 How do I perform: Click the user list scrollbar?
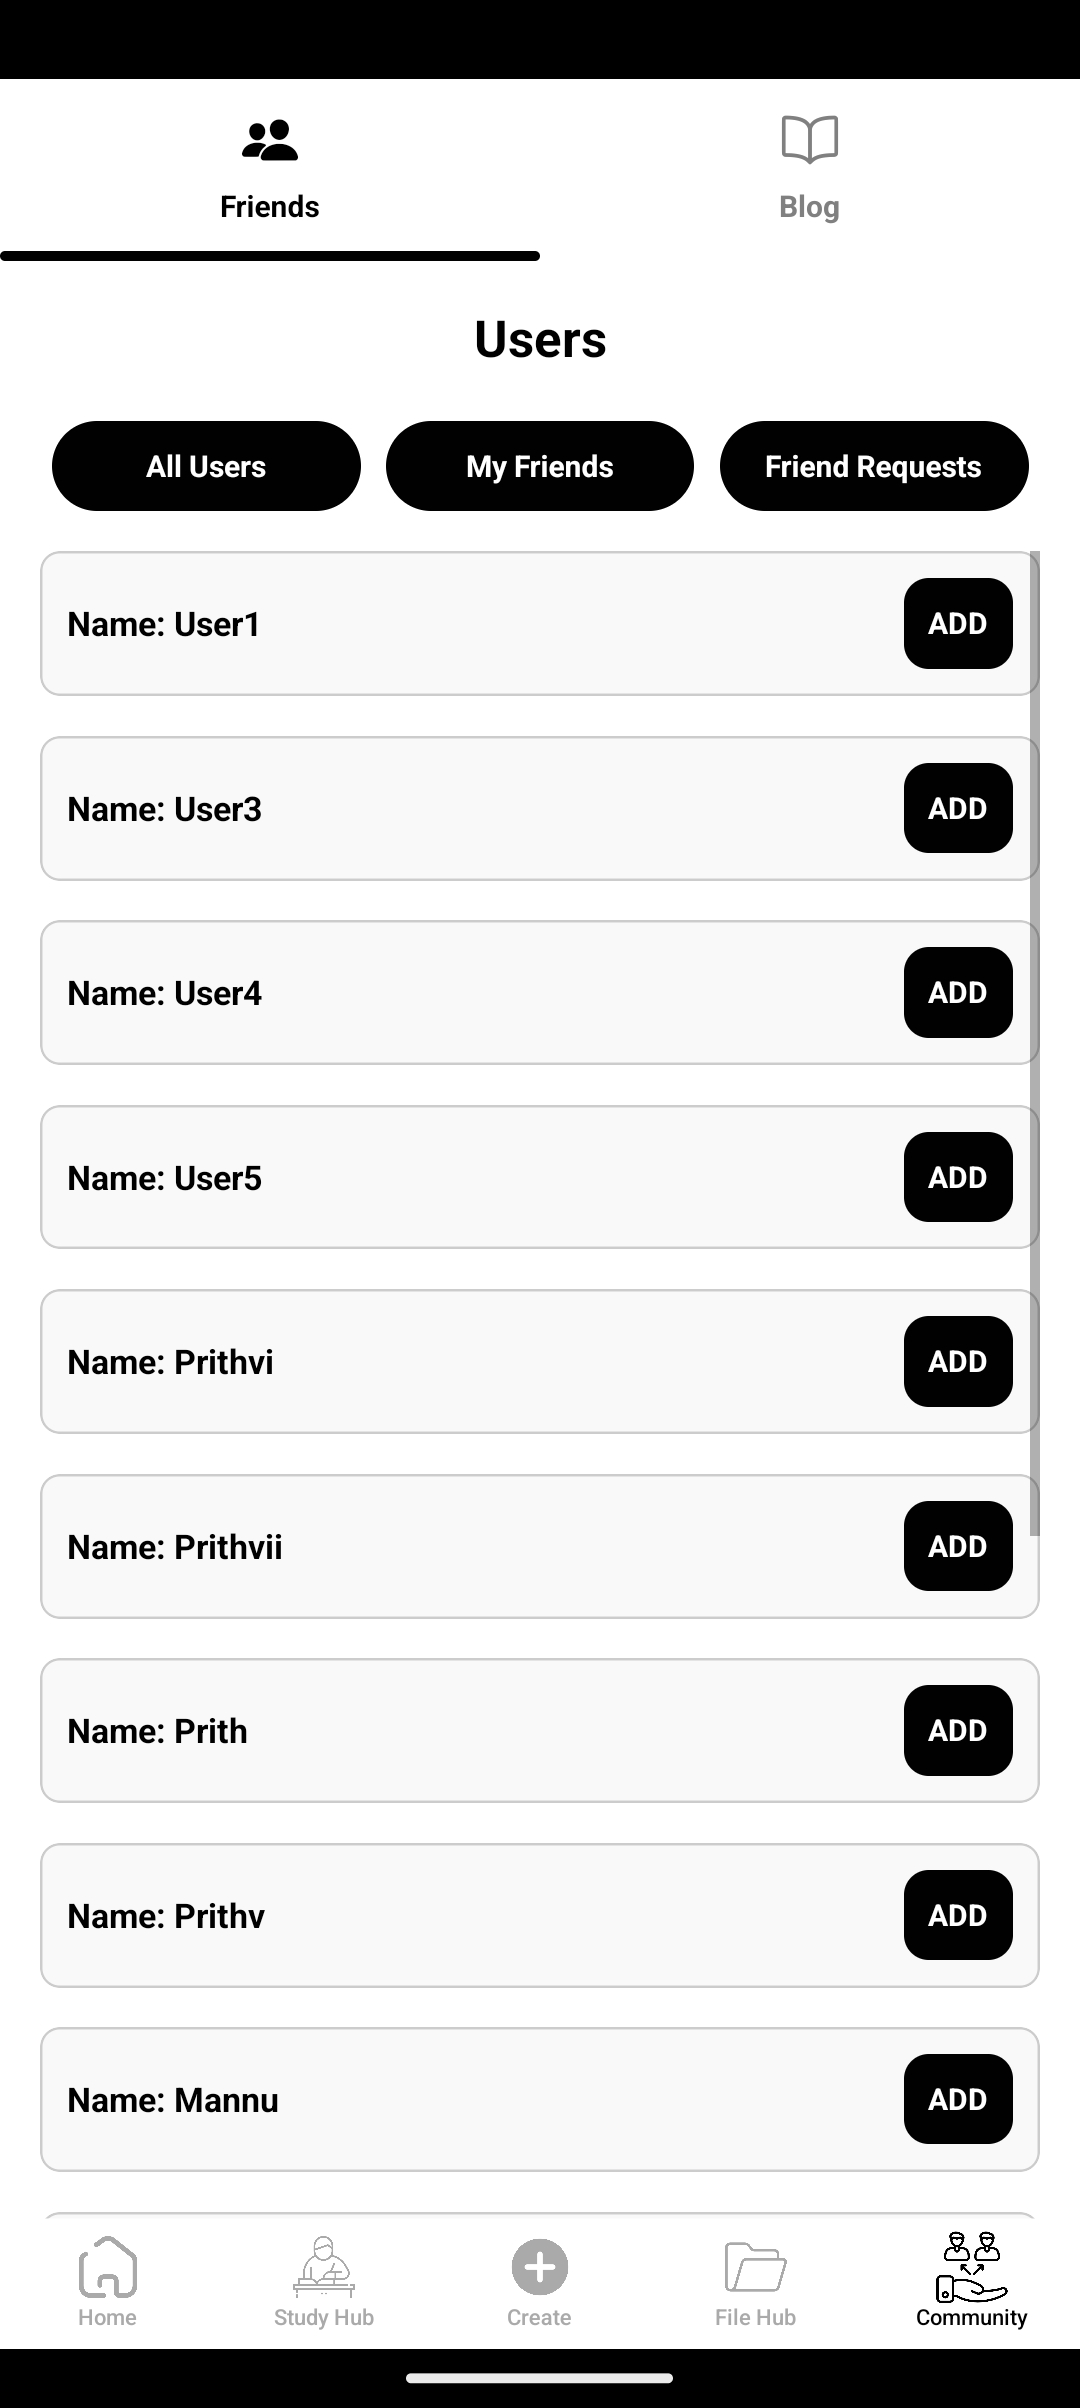[1035, 1043]
